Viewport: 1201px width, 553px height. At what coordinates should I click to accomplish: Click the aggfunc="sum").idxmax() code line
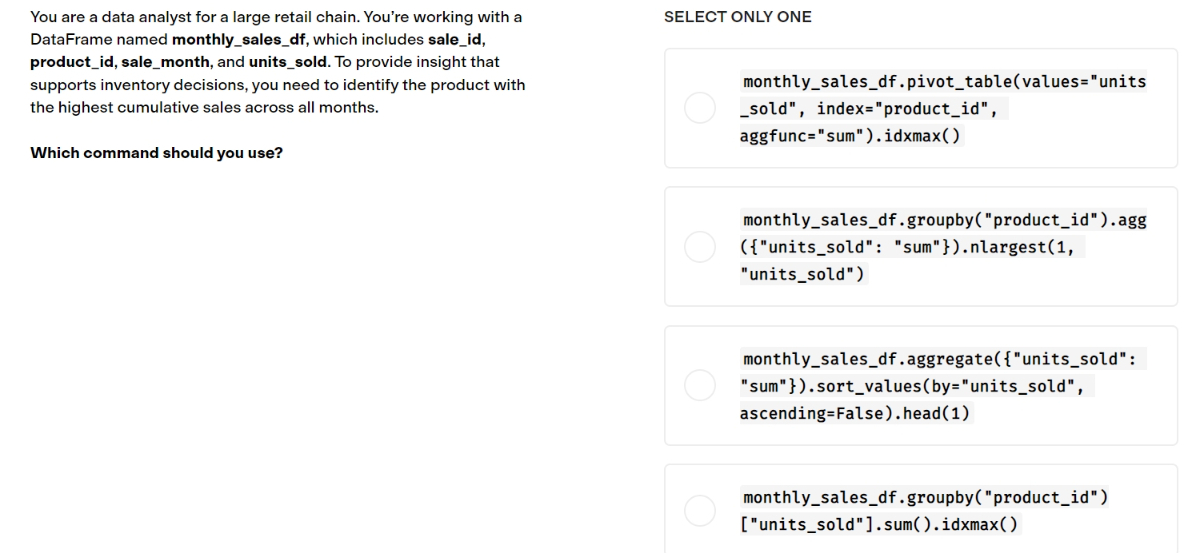(x=850, y=136)
